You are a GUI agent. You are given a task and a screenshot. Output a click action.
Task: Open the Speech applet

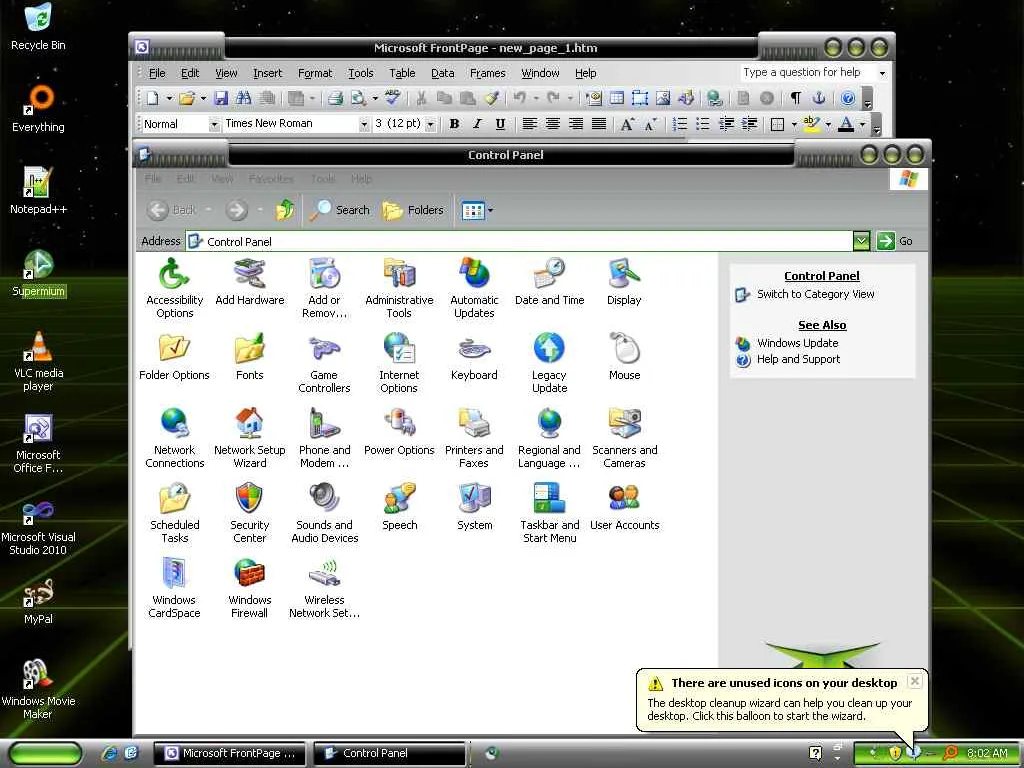pos(399,507)
